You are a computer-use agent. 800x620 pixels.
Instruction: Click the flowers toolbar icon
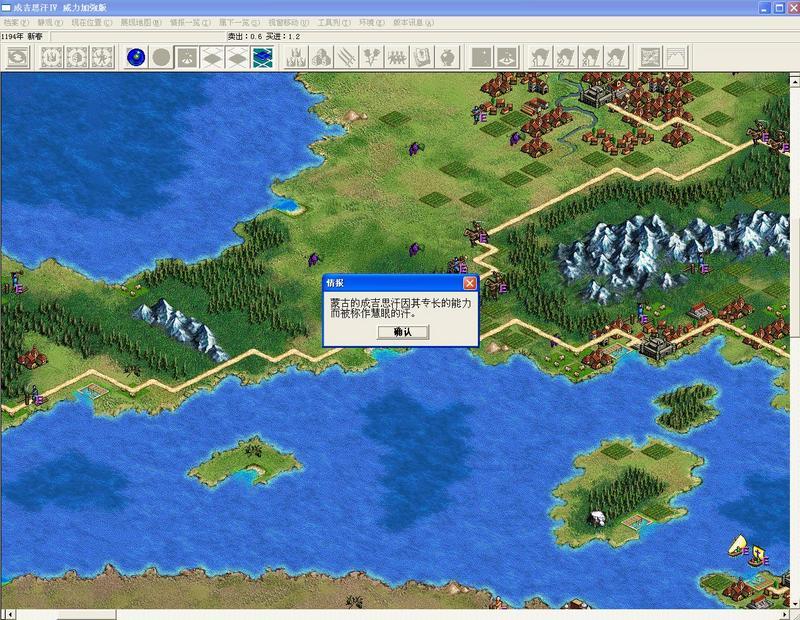[x=371, y=57]
